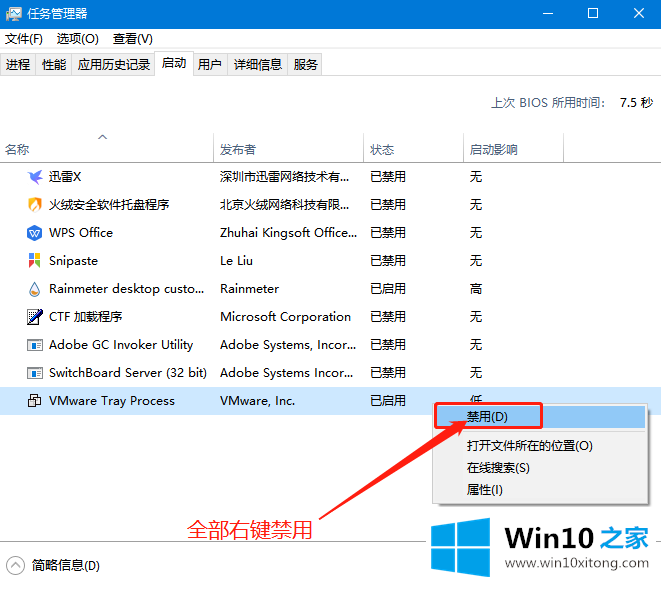Select the Snipaste entry name
The image size is (661, 589).
point(73,261)
